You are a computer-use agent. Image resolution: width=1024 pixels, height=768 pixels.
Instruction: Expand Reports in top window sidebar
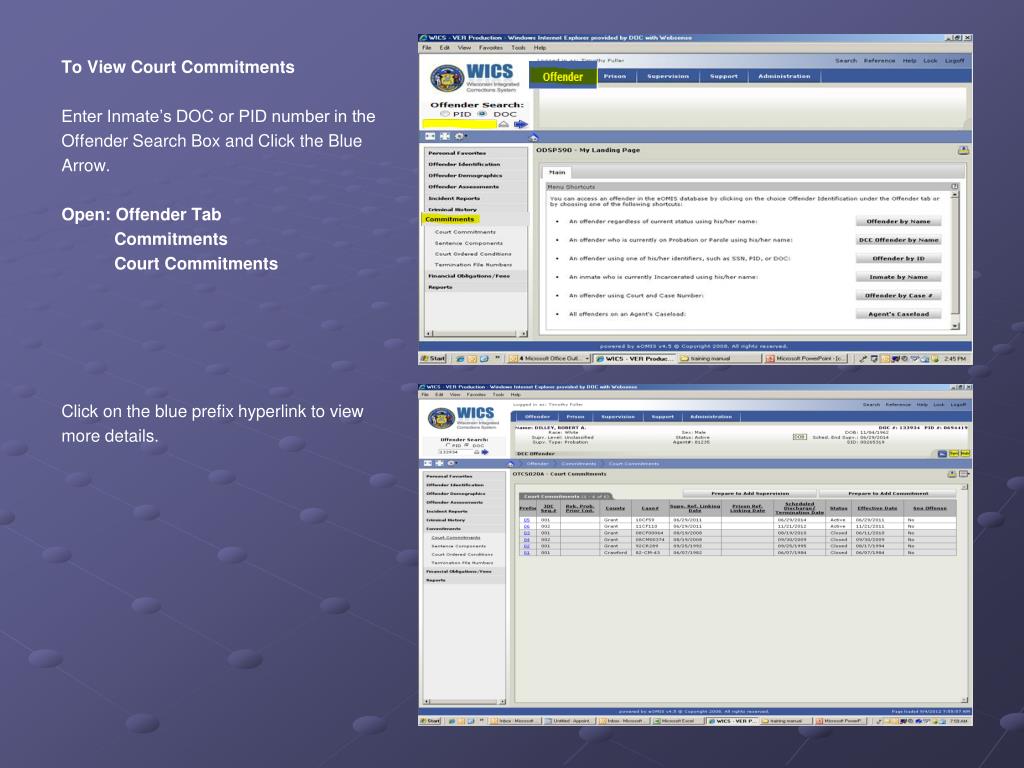[x=440, y=287]
